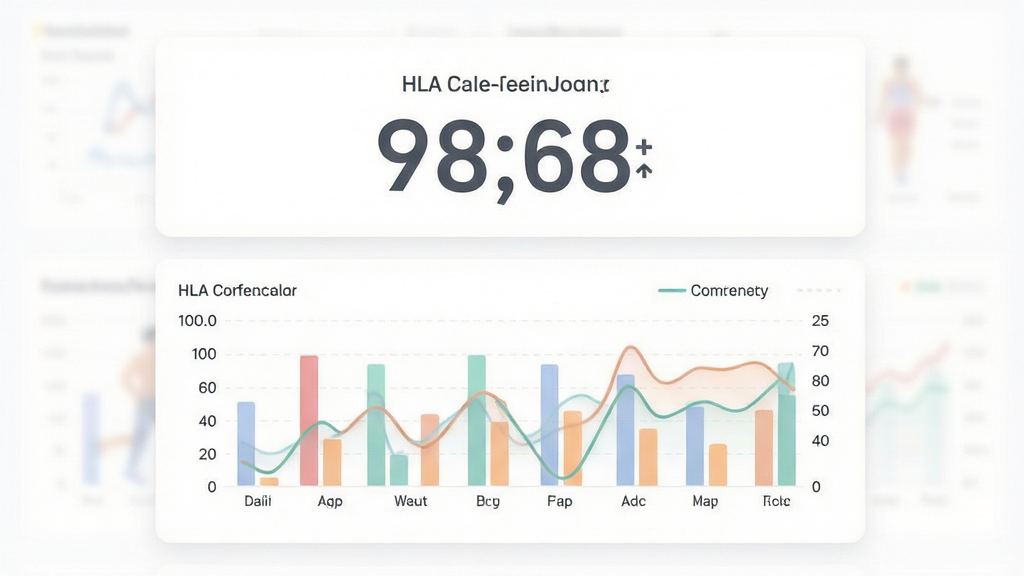
Task: Click the HLA Cale-feeinJoanr card title
Action: click(x=505, y=84)
